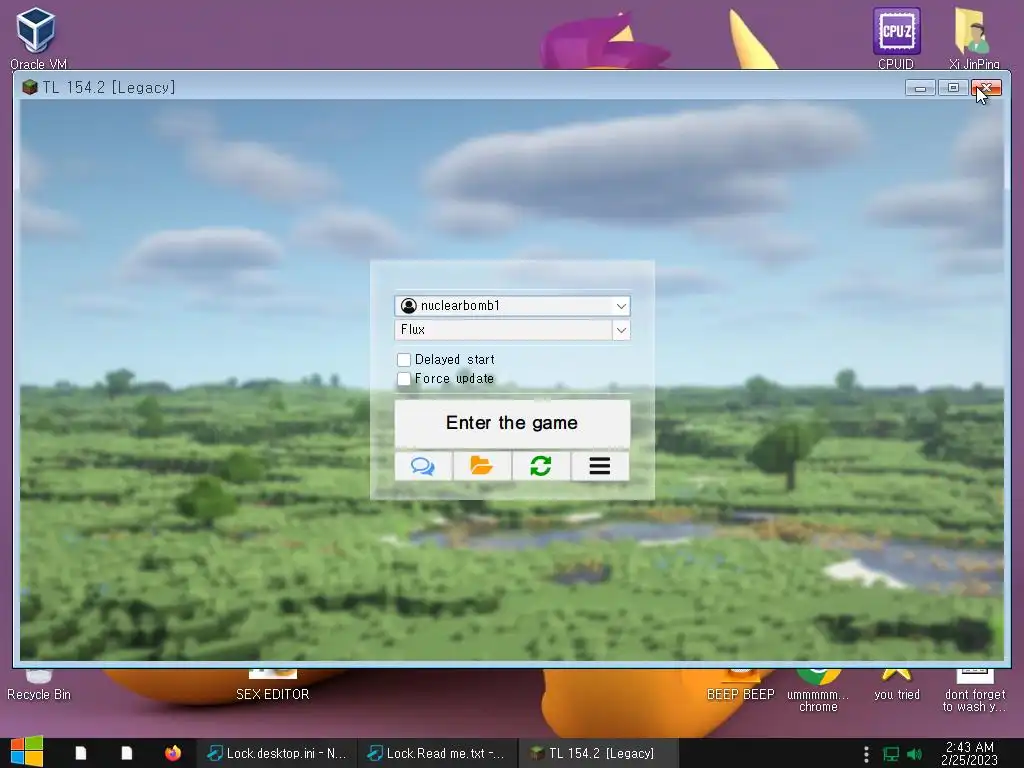Click the account avatar icon beside nuclearbomb1
1024x768 pixels.
pyautogui.click(x=409, y=306)
